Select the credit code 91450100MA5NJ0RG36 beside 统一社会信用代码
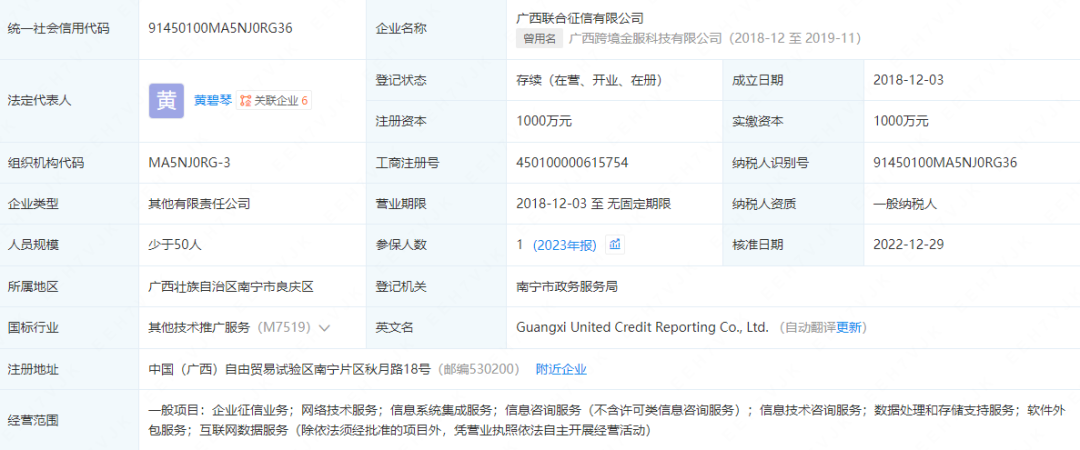 pos(221,28)
